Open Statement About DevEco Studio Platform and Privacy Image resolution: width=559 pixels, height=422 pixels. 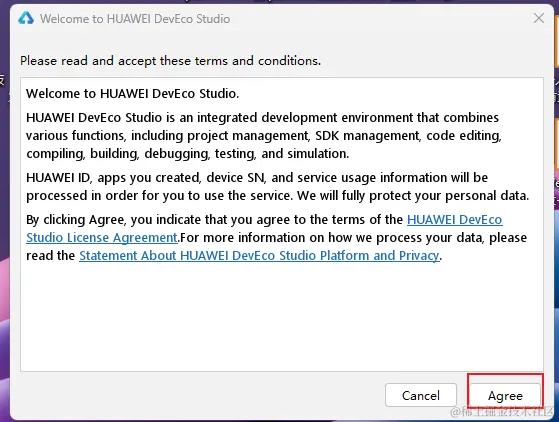pos(259,256)
